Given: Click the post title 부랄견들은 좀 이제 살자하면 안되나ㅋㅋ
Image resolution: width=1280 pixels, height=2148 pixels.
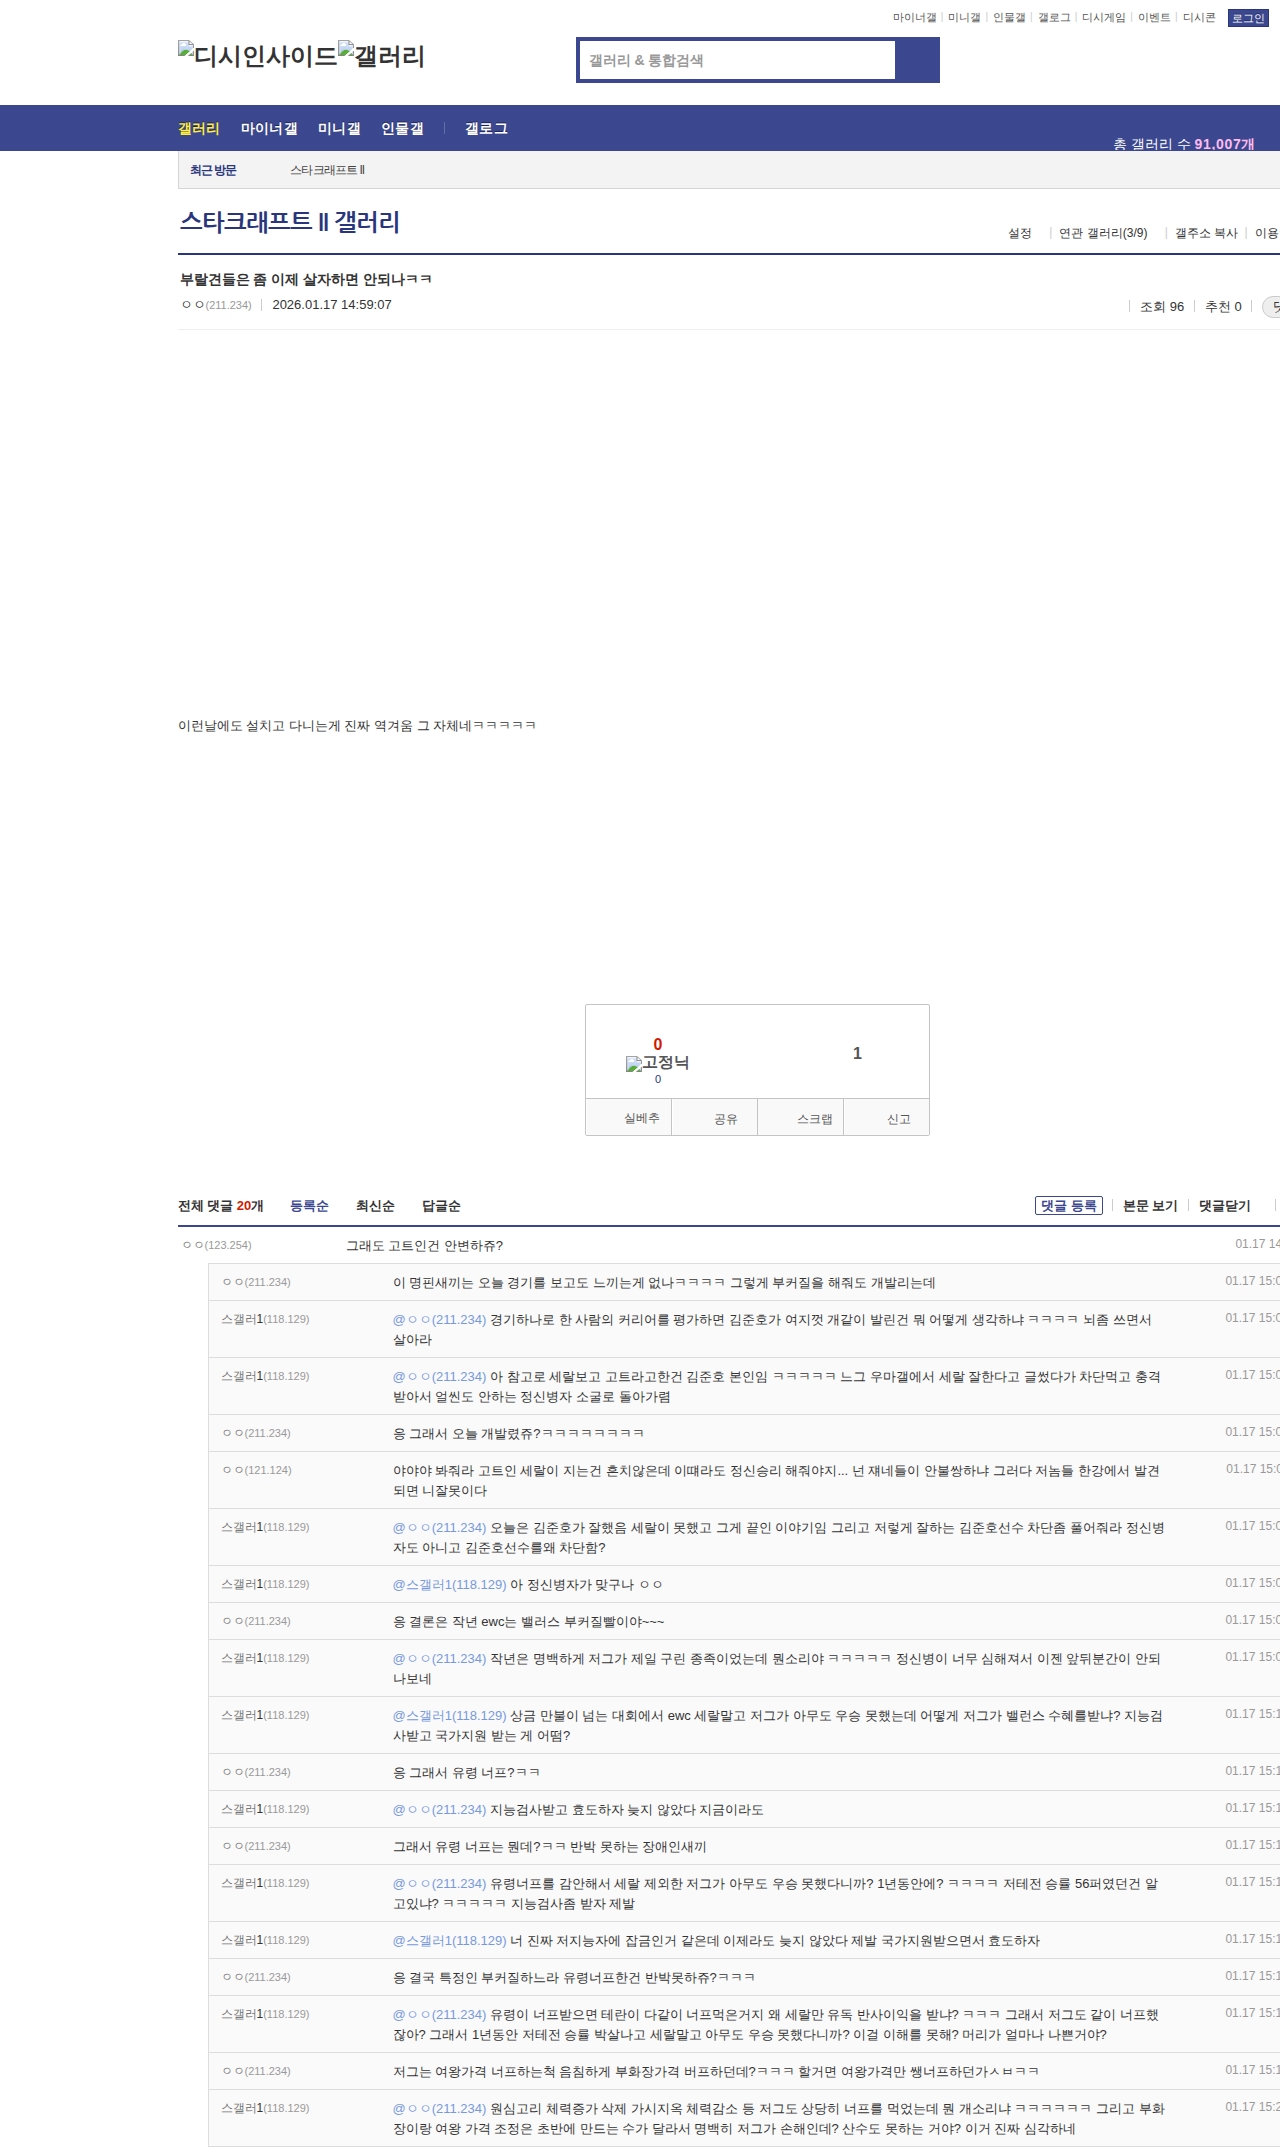Looking at the screenshot, I should pos(306,279).
